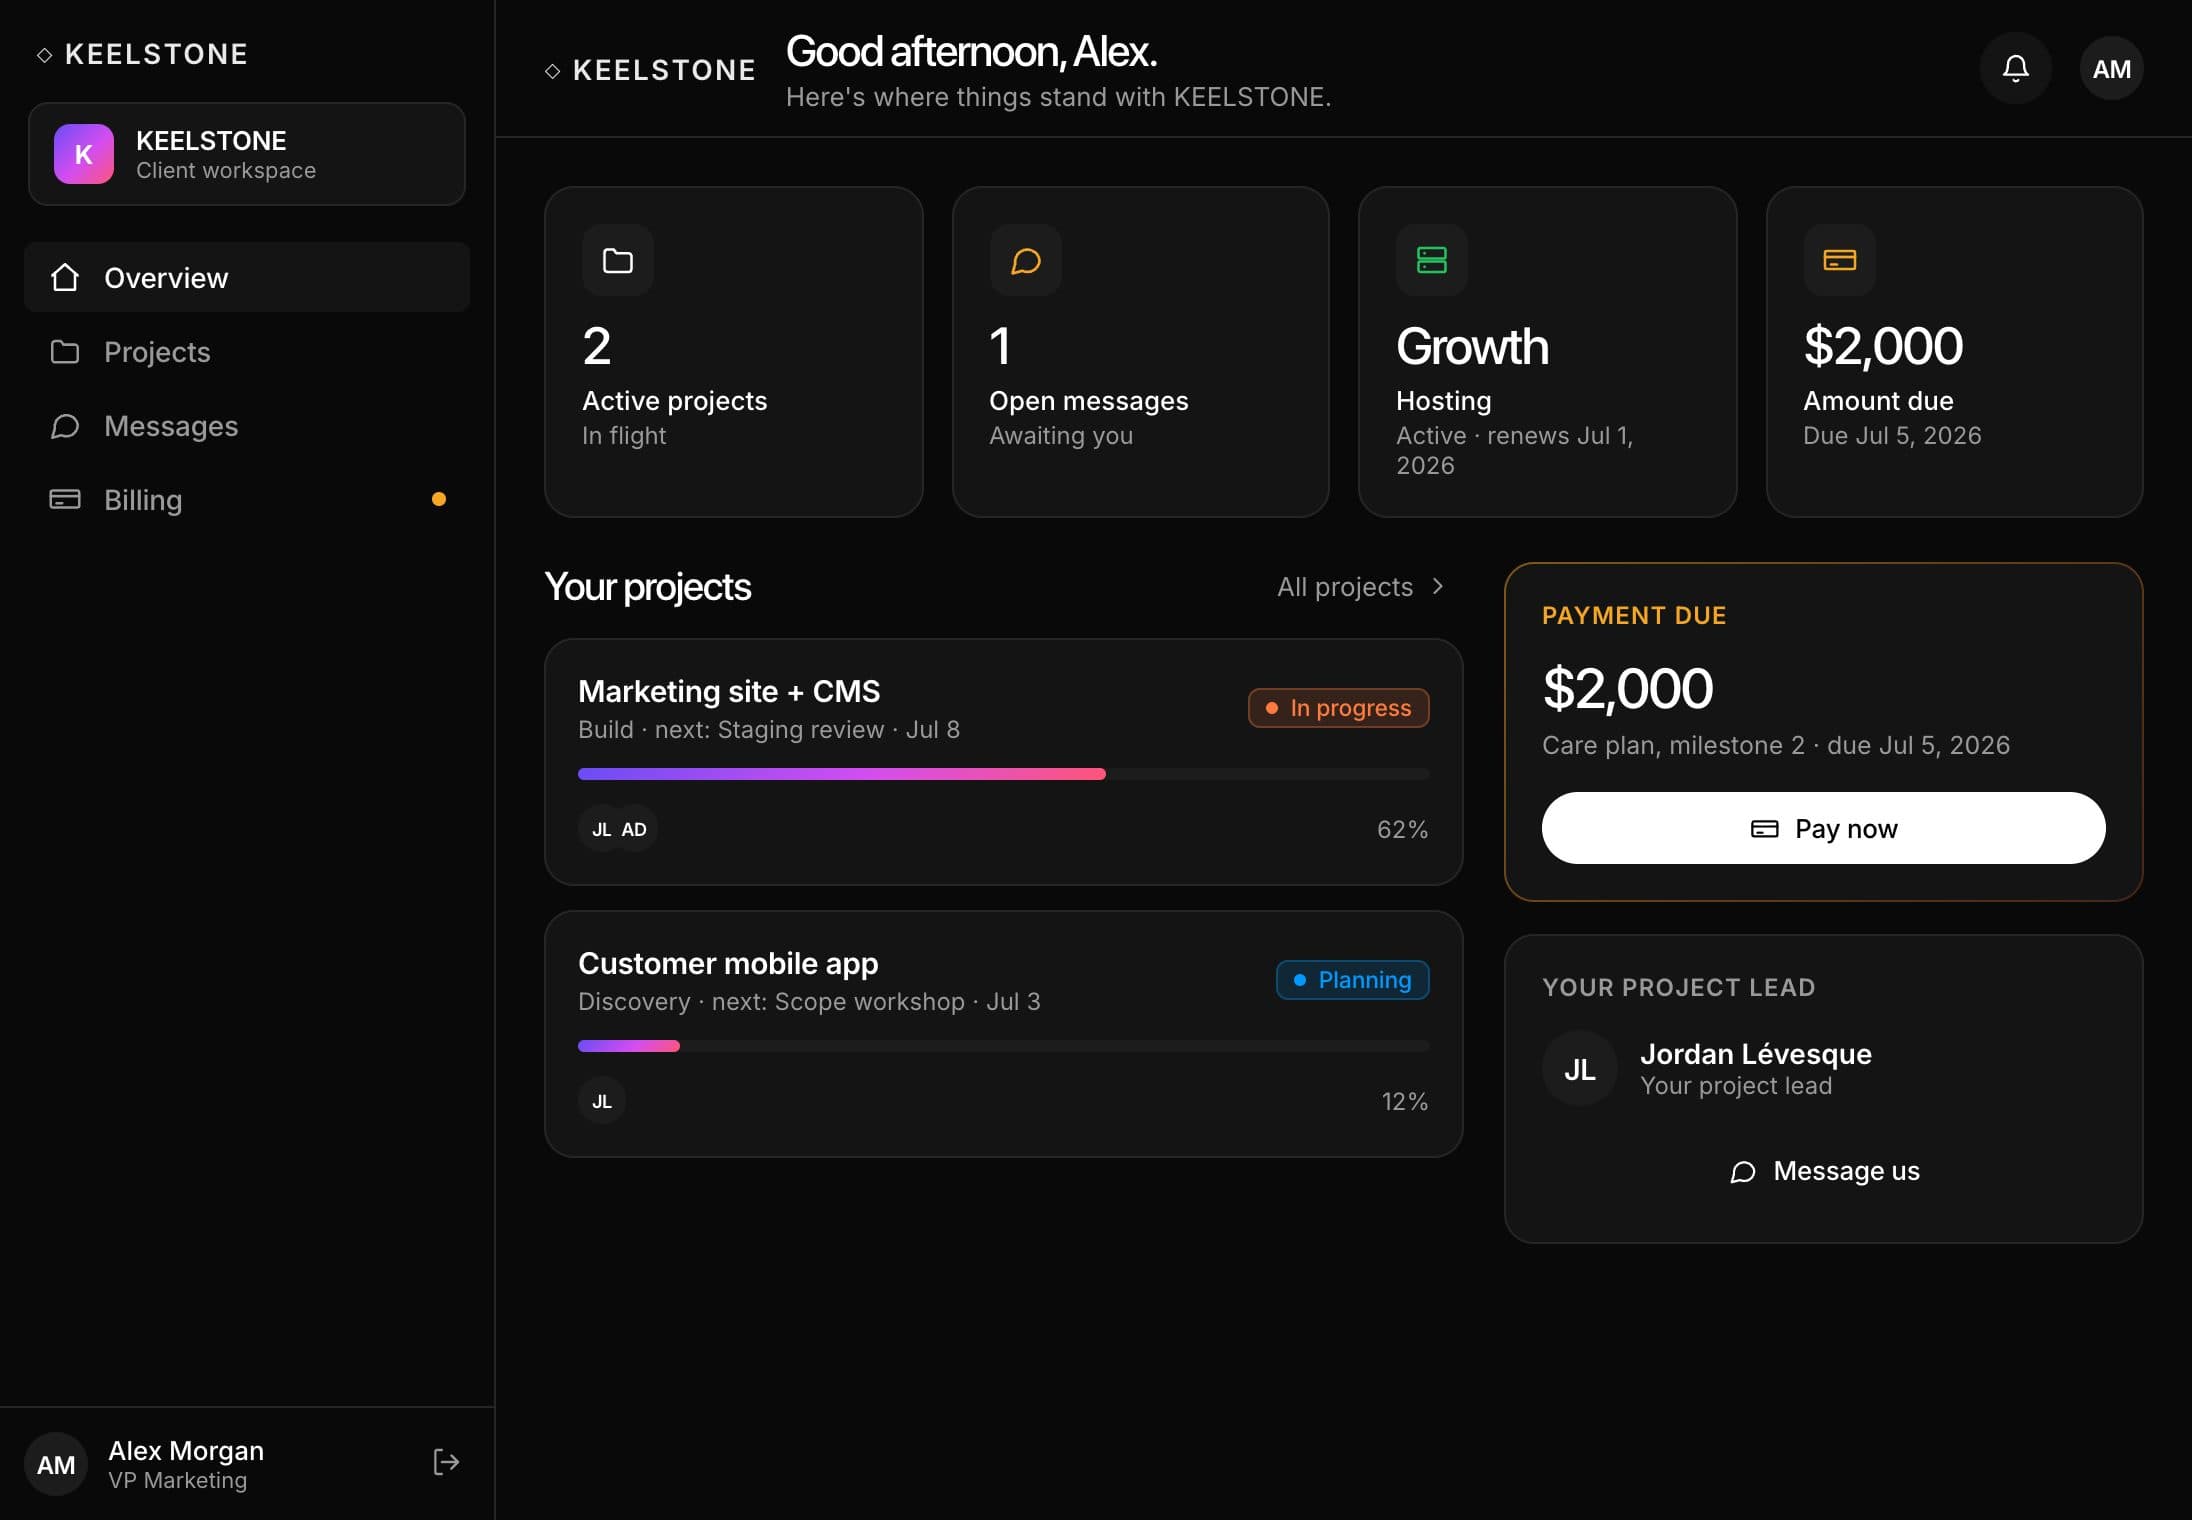Click the In progress status badge
Screen dimensions: 2192x1520
[1338, 708]
